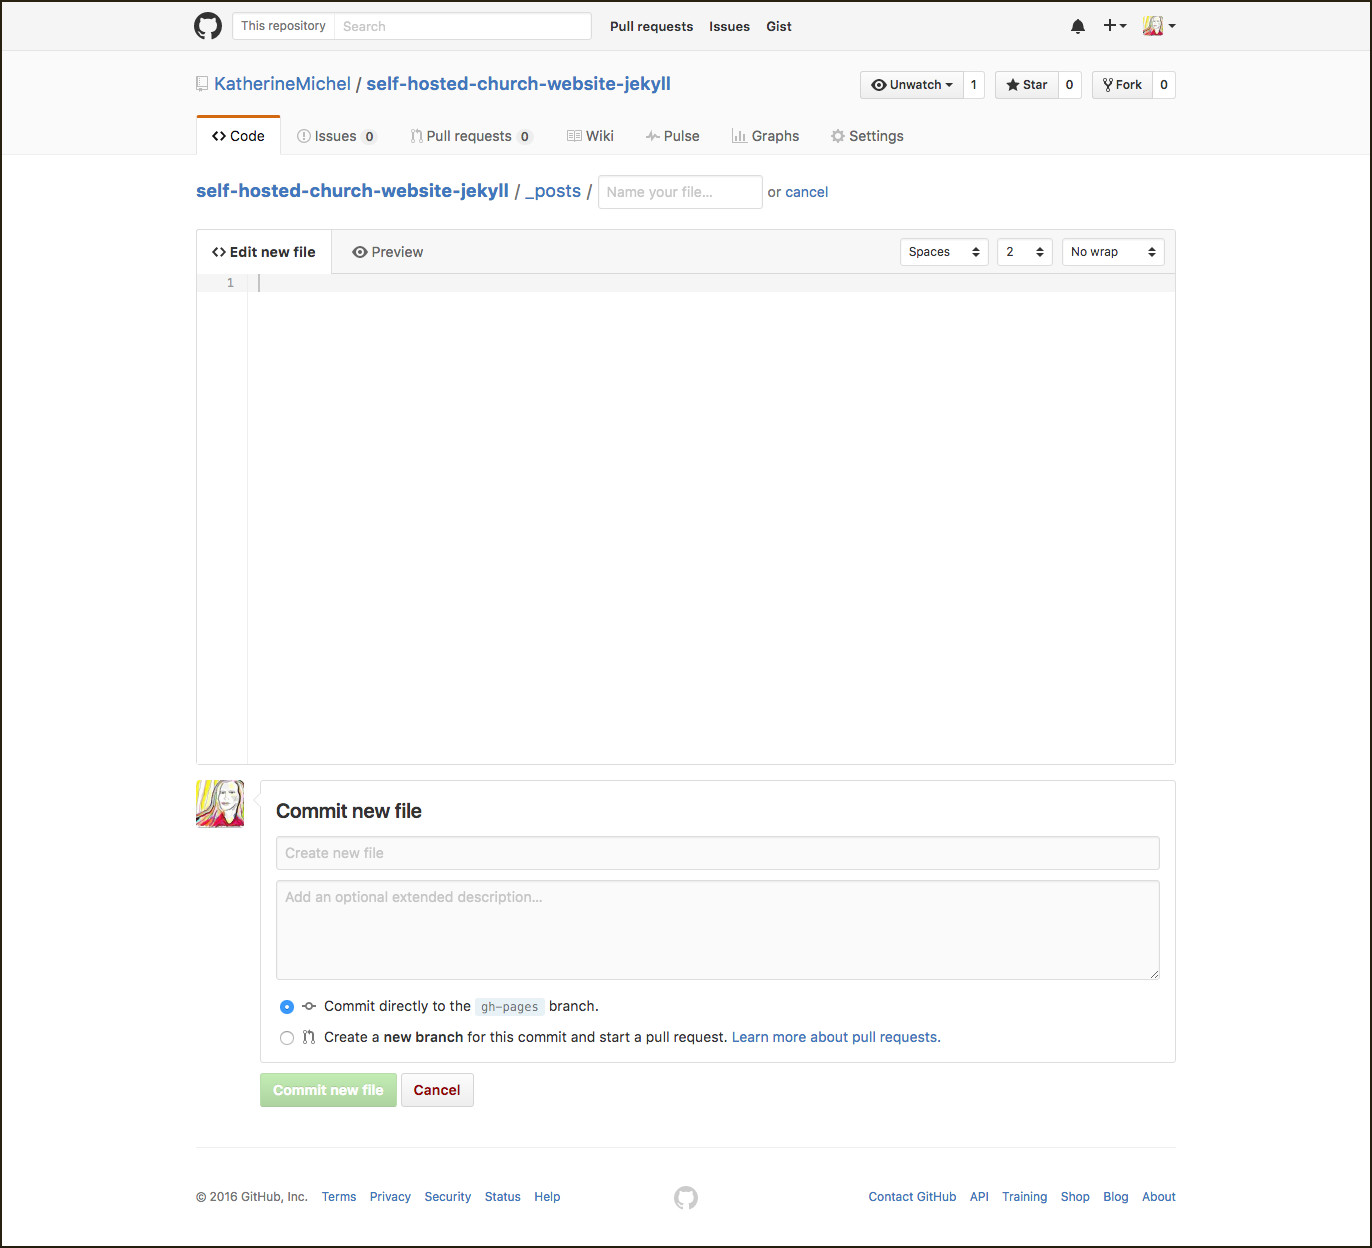This screenshot has height=1248, width=1372.
Task: Click the Name your file input
Action: (x=680, y=192)
